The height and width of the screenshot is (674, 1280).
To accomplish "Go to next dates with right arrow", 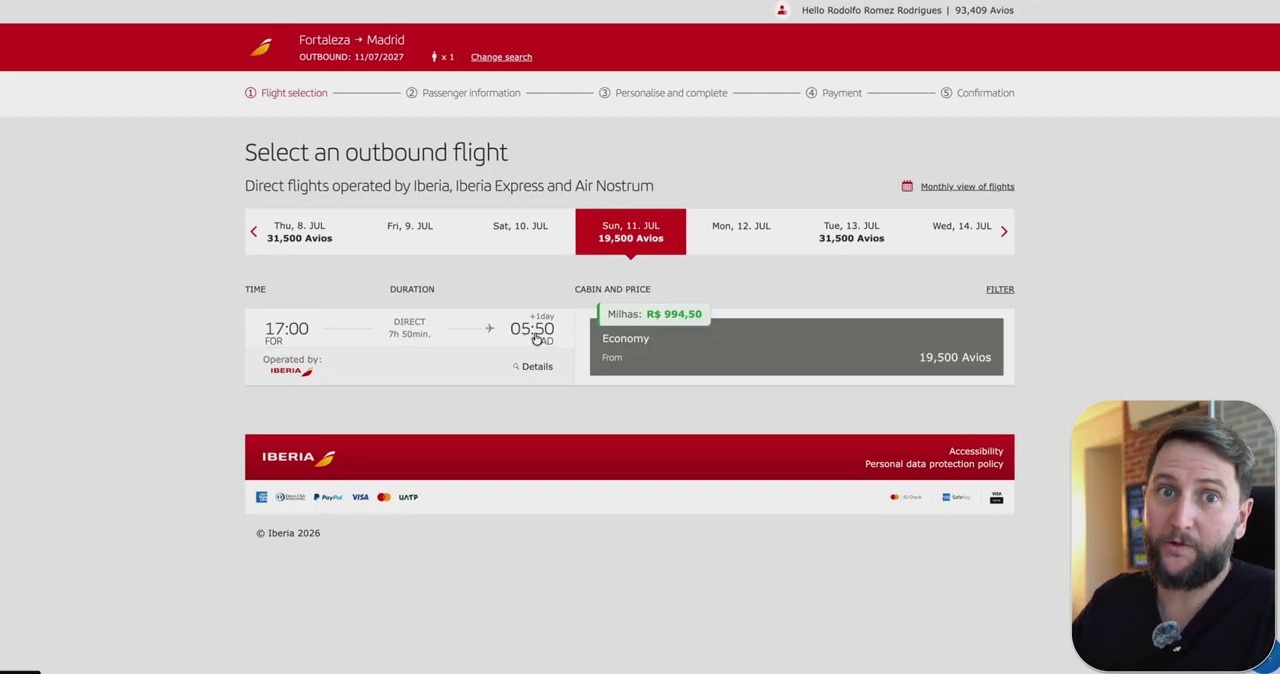I will (1004, 231).
